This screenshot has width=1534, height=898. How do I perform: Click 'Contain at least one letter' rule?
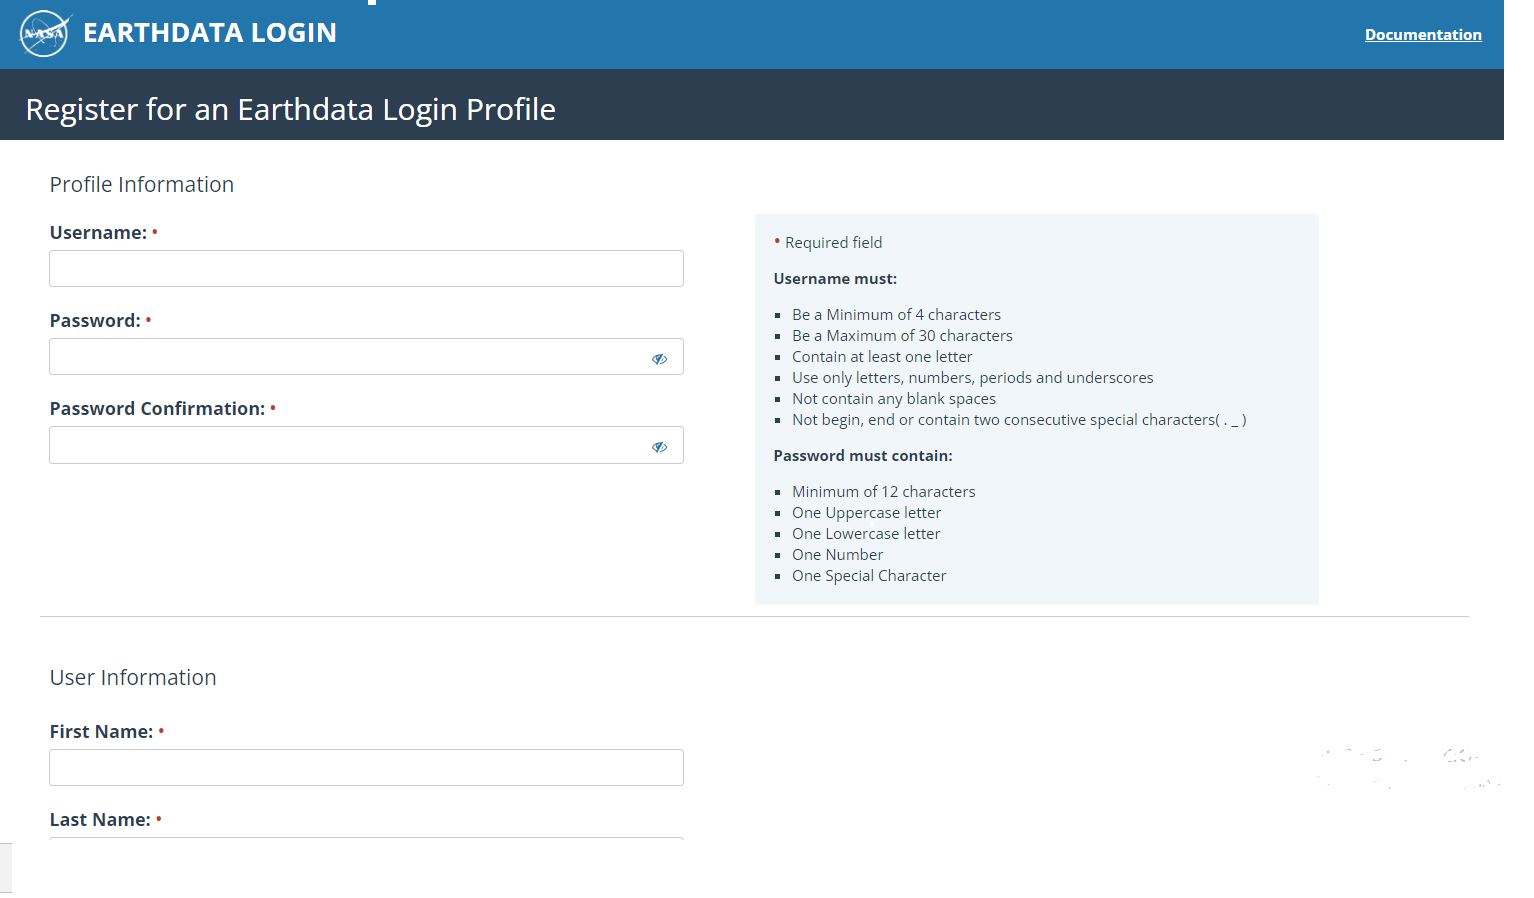pyautogui.click(x=882, y=357)
